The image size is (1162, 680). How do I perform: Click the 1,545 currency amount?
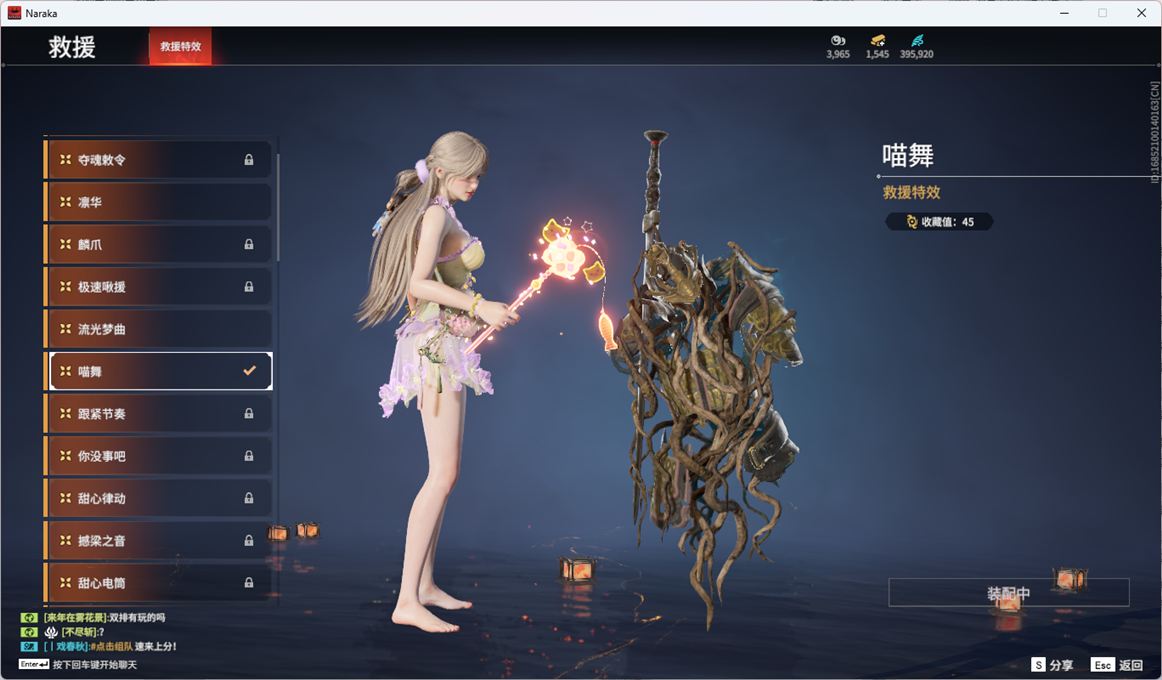point(877,54)
